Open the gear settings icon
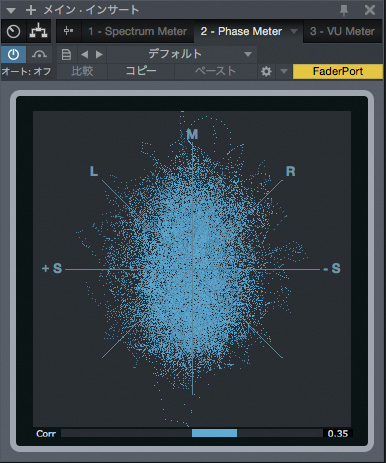Image resolution: width=386 pixels, height=463 pixels. point(266,71)
